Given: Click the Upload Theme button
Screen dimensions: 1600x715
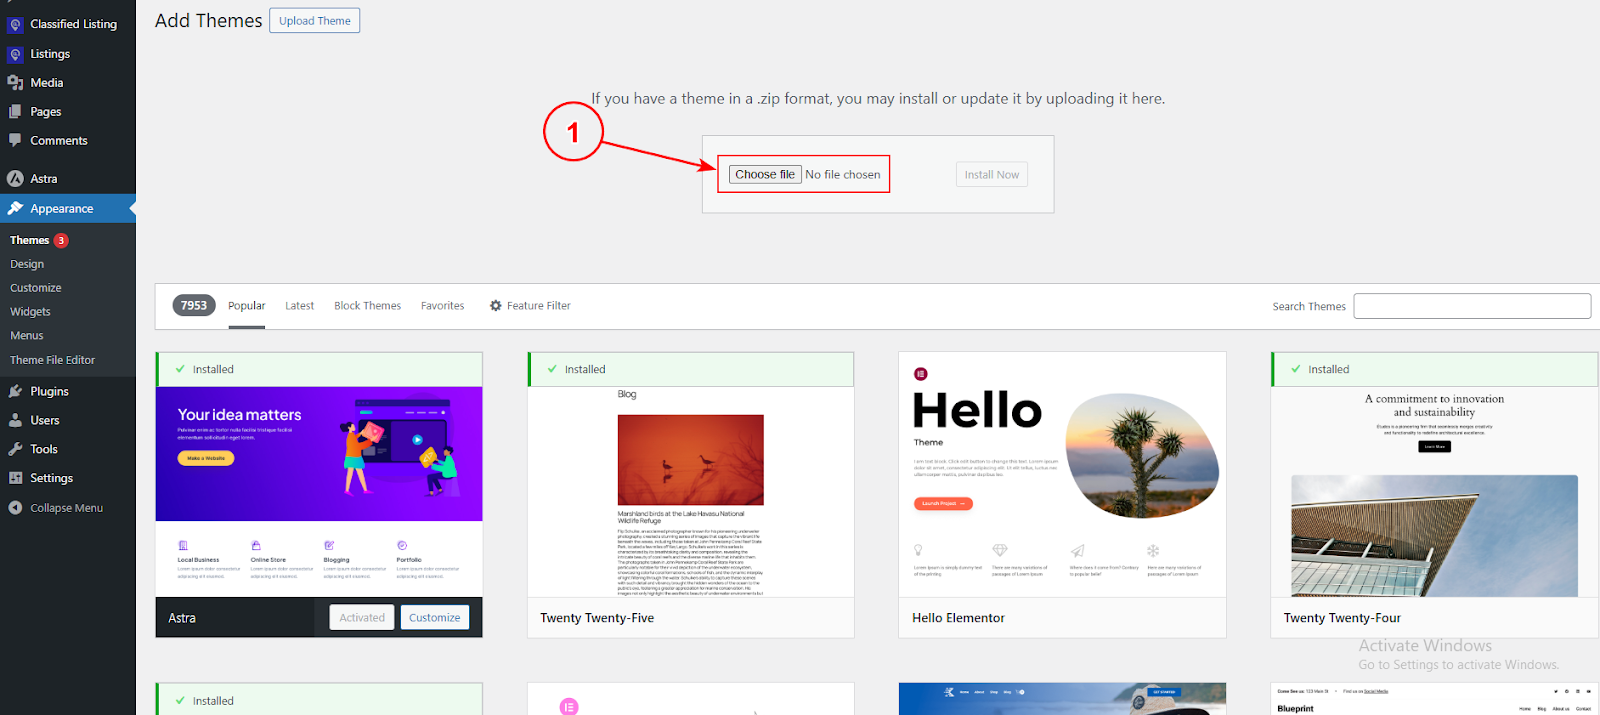Looking at the screenshot, I should (x=315, y=21).
